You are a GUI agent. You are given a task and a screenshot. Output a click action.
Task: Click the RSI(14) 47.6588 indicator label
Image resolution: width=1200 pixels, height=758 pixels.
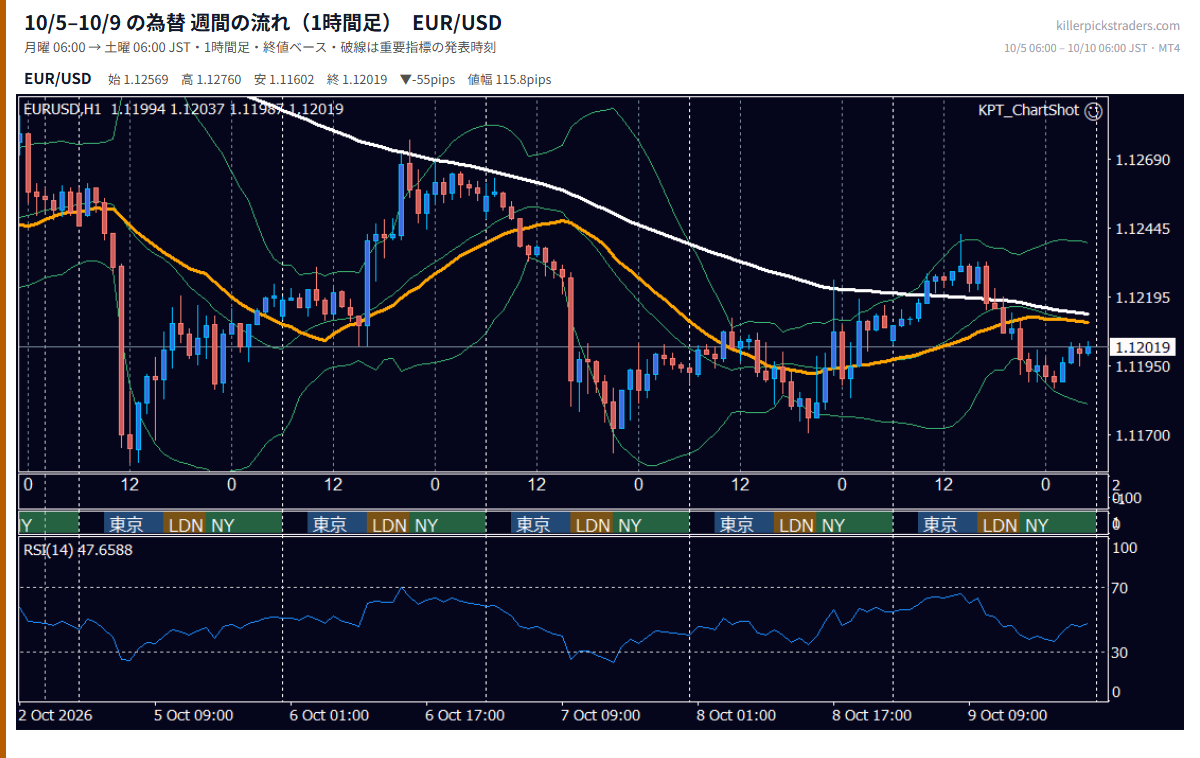(x=78, y=549)
